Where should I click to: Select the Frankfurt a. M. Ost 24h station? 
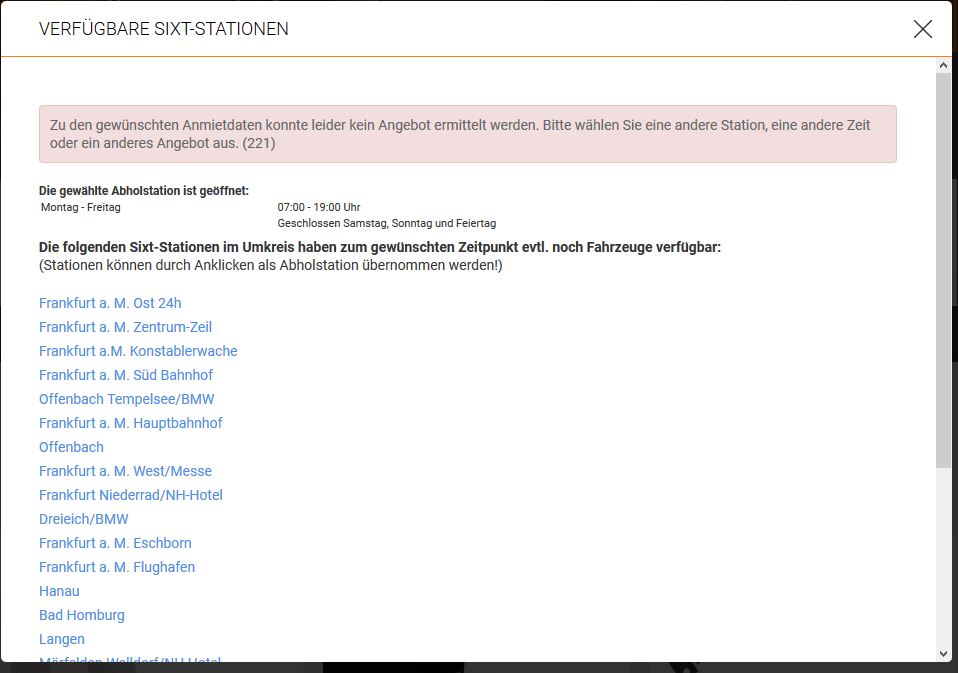pyautogui.click(x=110, y=303)
